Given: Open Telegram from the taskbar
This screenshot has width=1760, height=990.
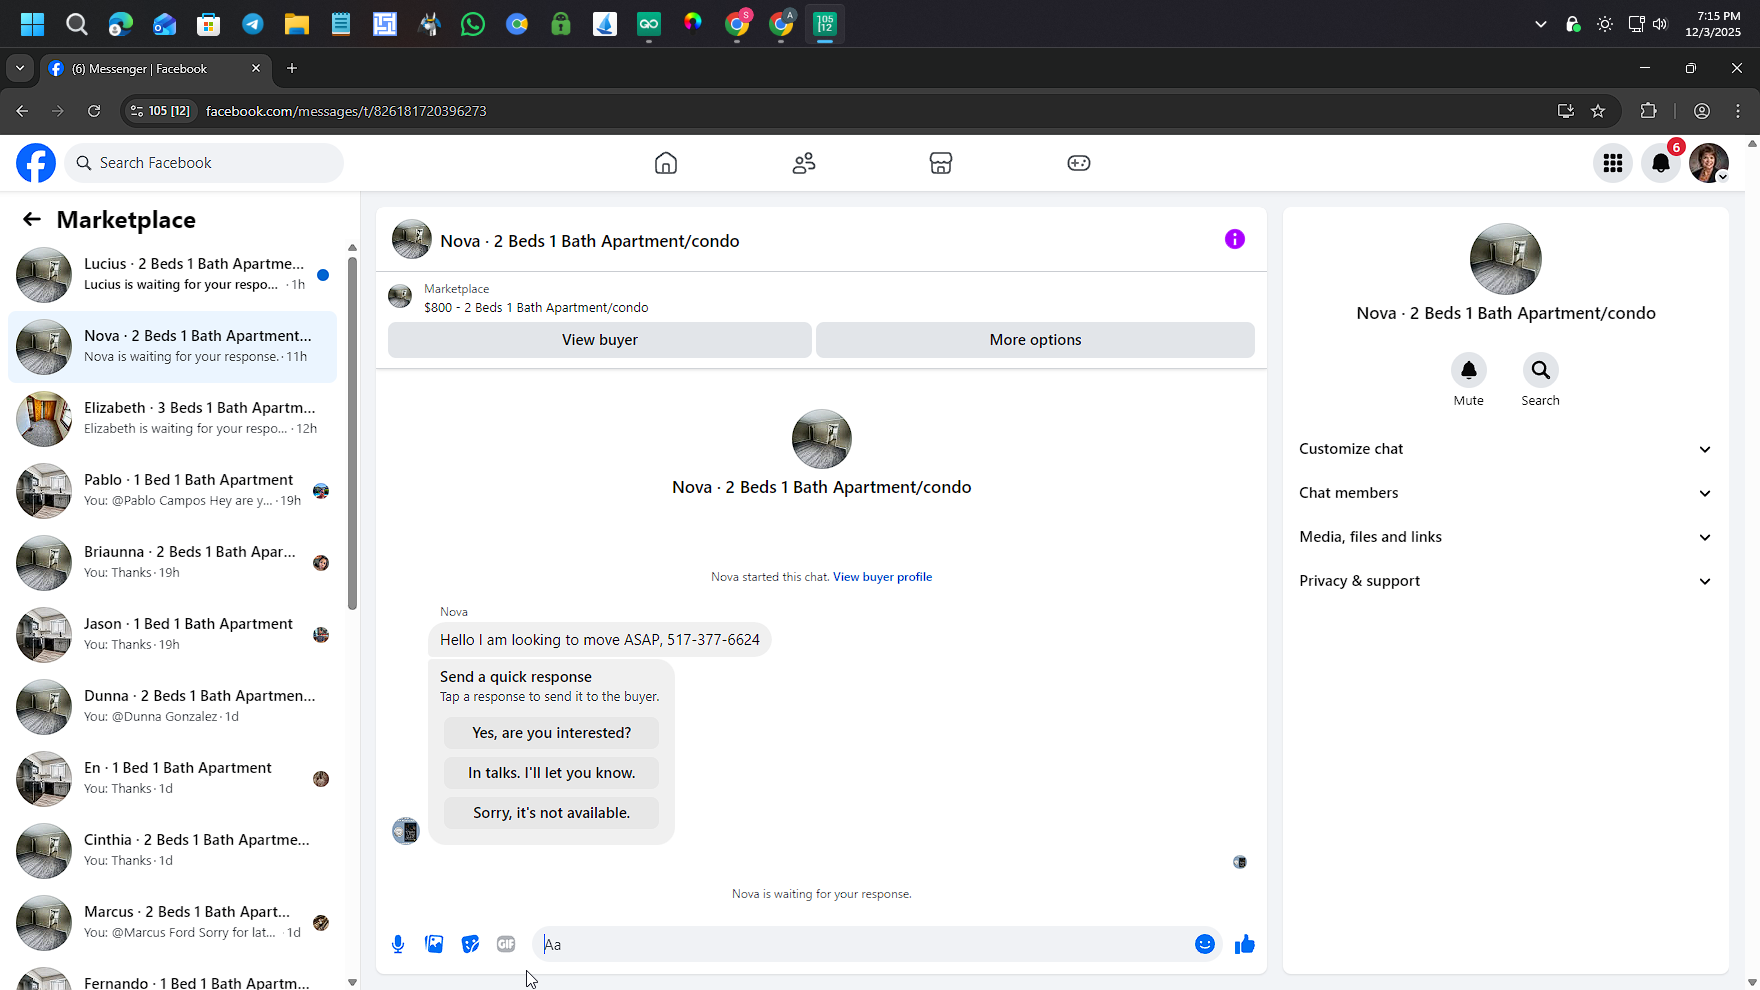Looking at the screenshot, I should [x=253, y=24].
